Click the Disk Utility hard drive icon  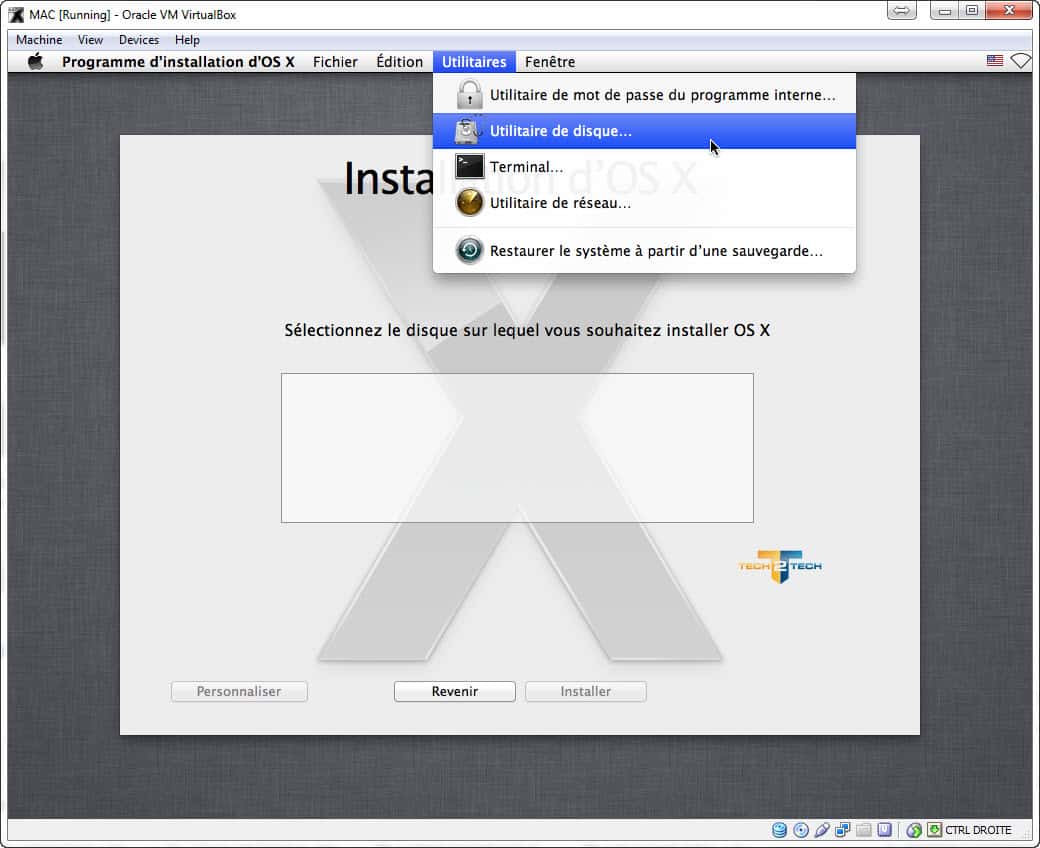coord(469,131)
